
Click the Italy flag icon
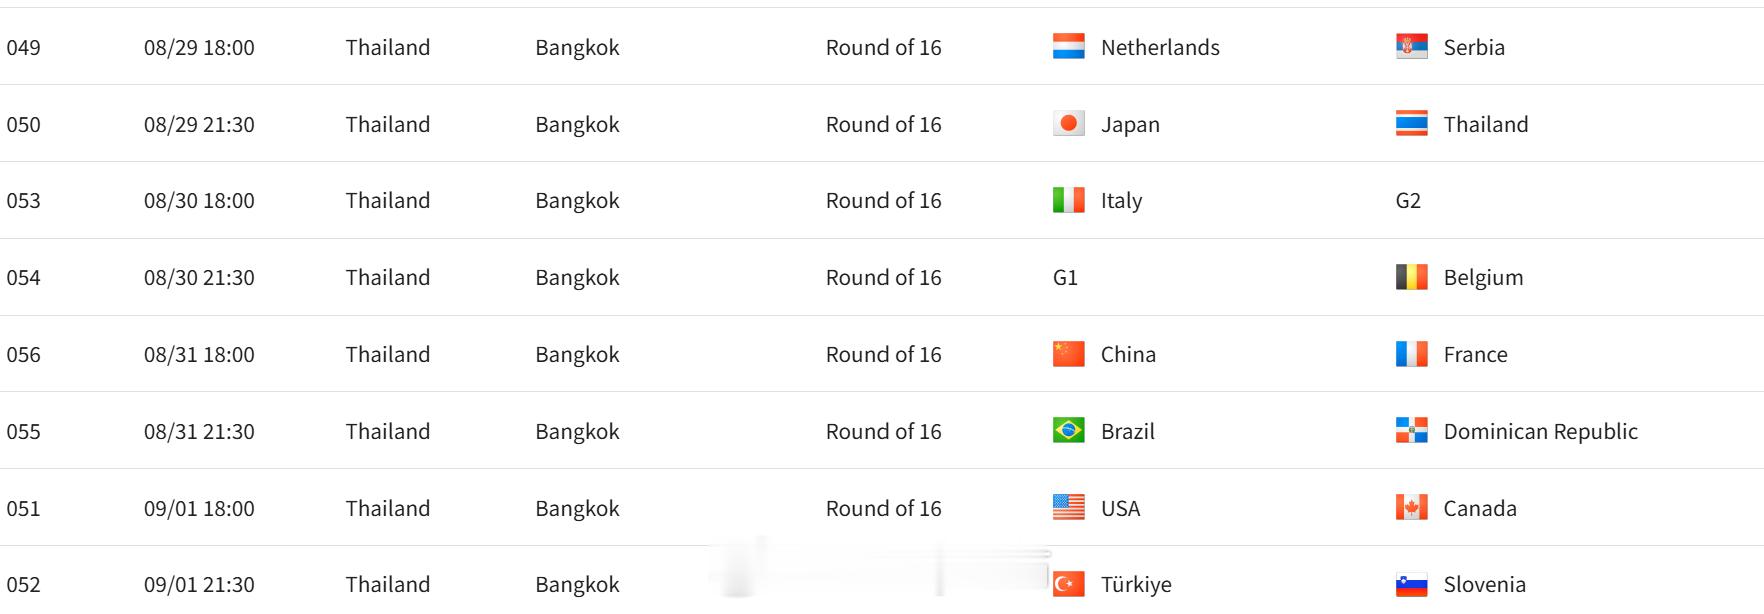click(x=1068, y=200)
